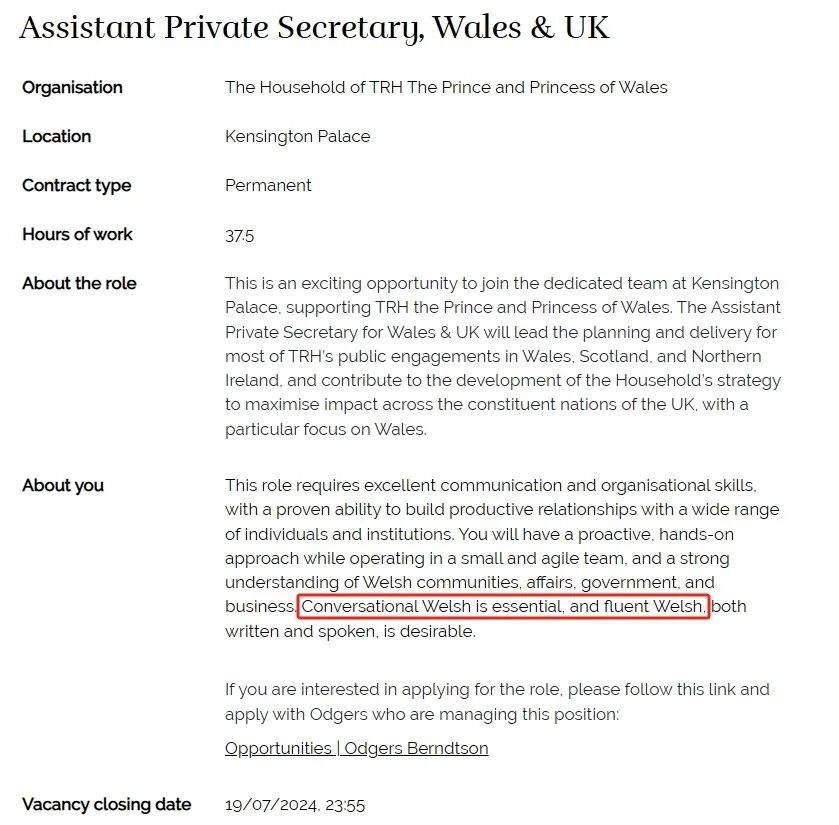This screenshot has height=825, width=839.
Task: Click the 'This role requires excellent communication' paragraph
Action: (x=502, y=558)
